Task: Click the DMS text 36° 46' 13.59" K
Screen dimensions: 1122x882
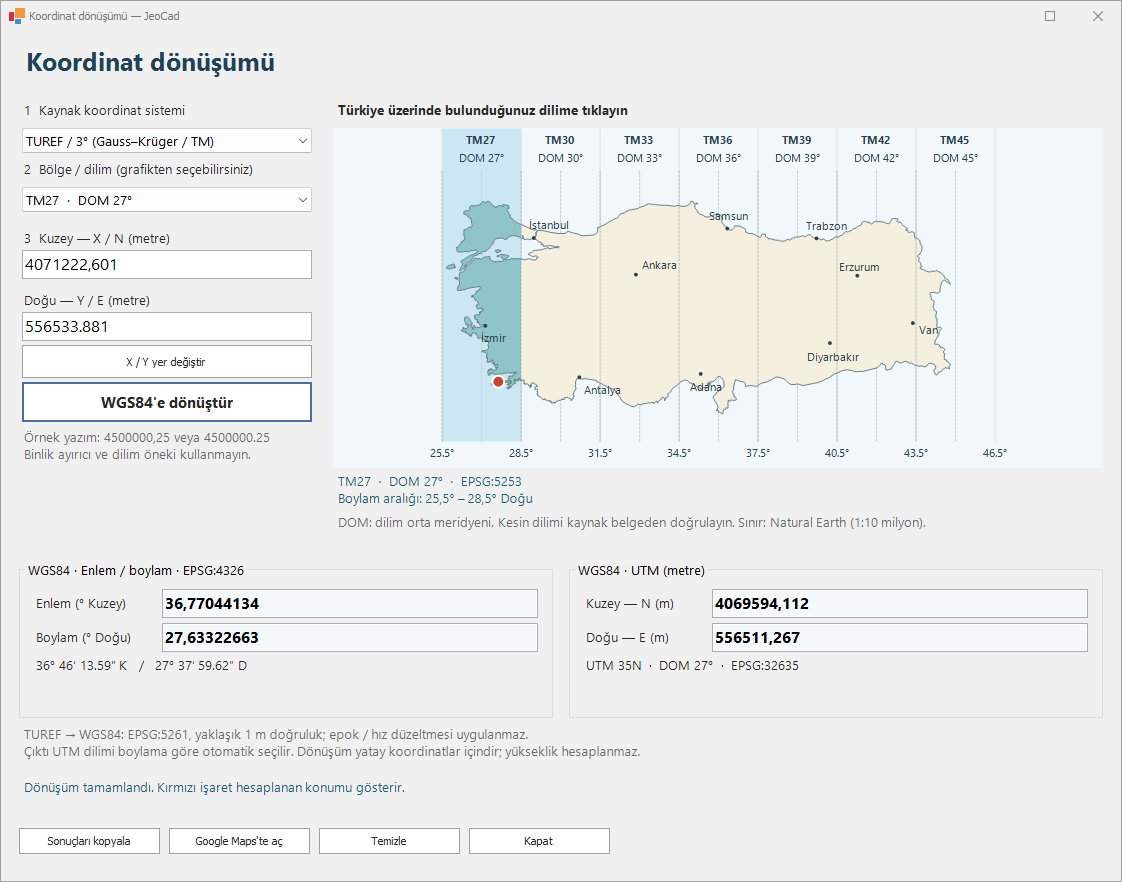Action: point(82,666)
